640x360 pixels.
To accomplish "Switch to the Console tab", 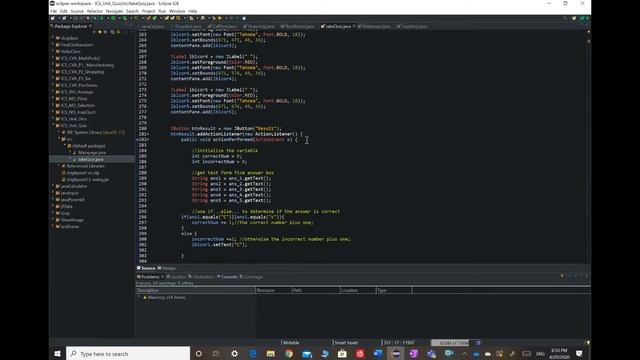I will pos(227,277).
